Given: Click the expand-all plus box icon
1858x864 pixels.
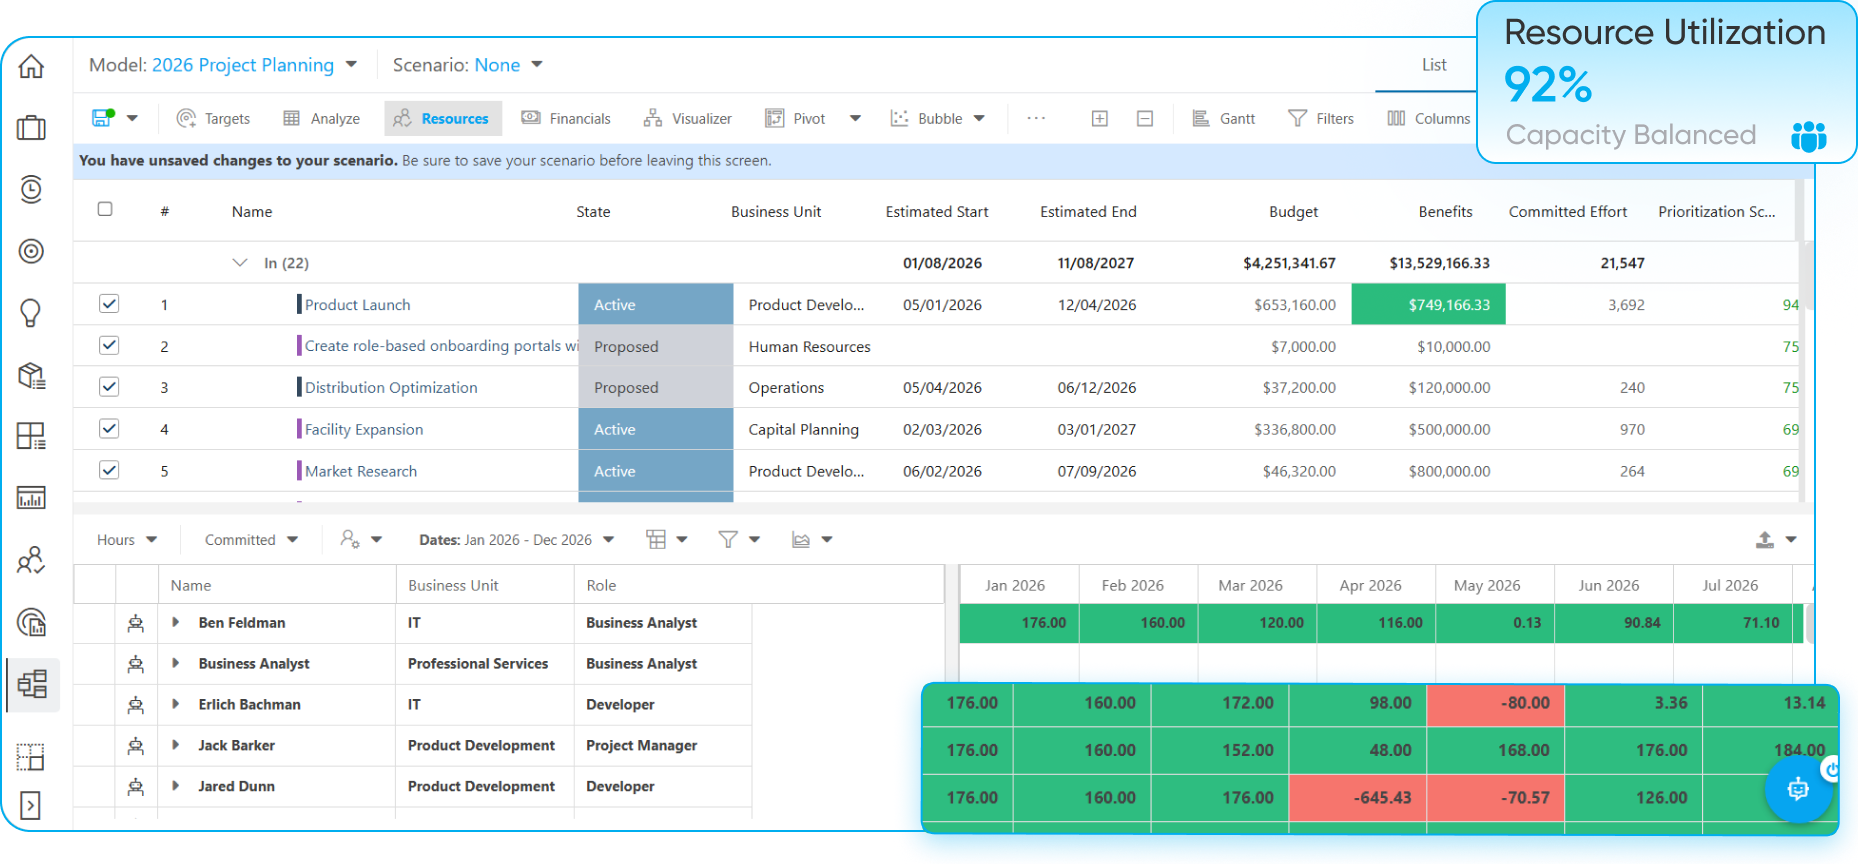Looking at the screenshot, I should [1099, 118].
